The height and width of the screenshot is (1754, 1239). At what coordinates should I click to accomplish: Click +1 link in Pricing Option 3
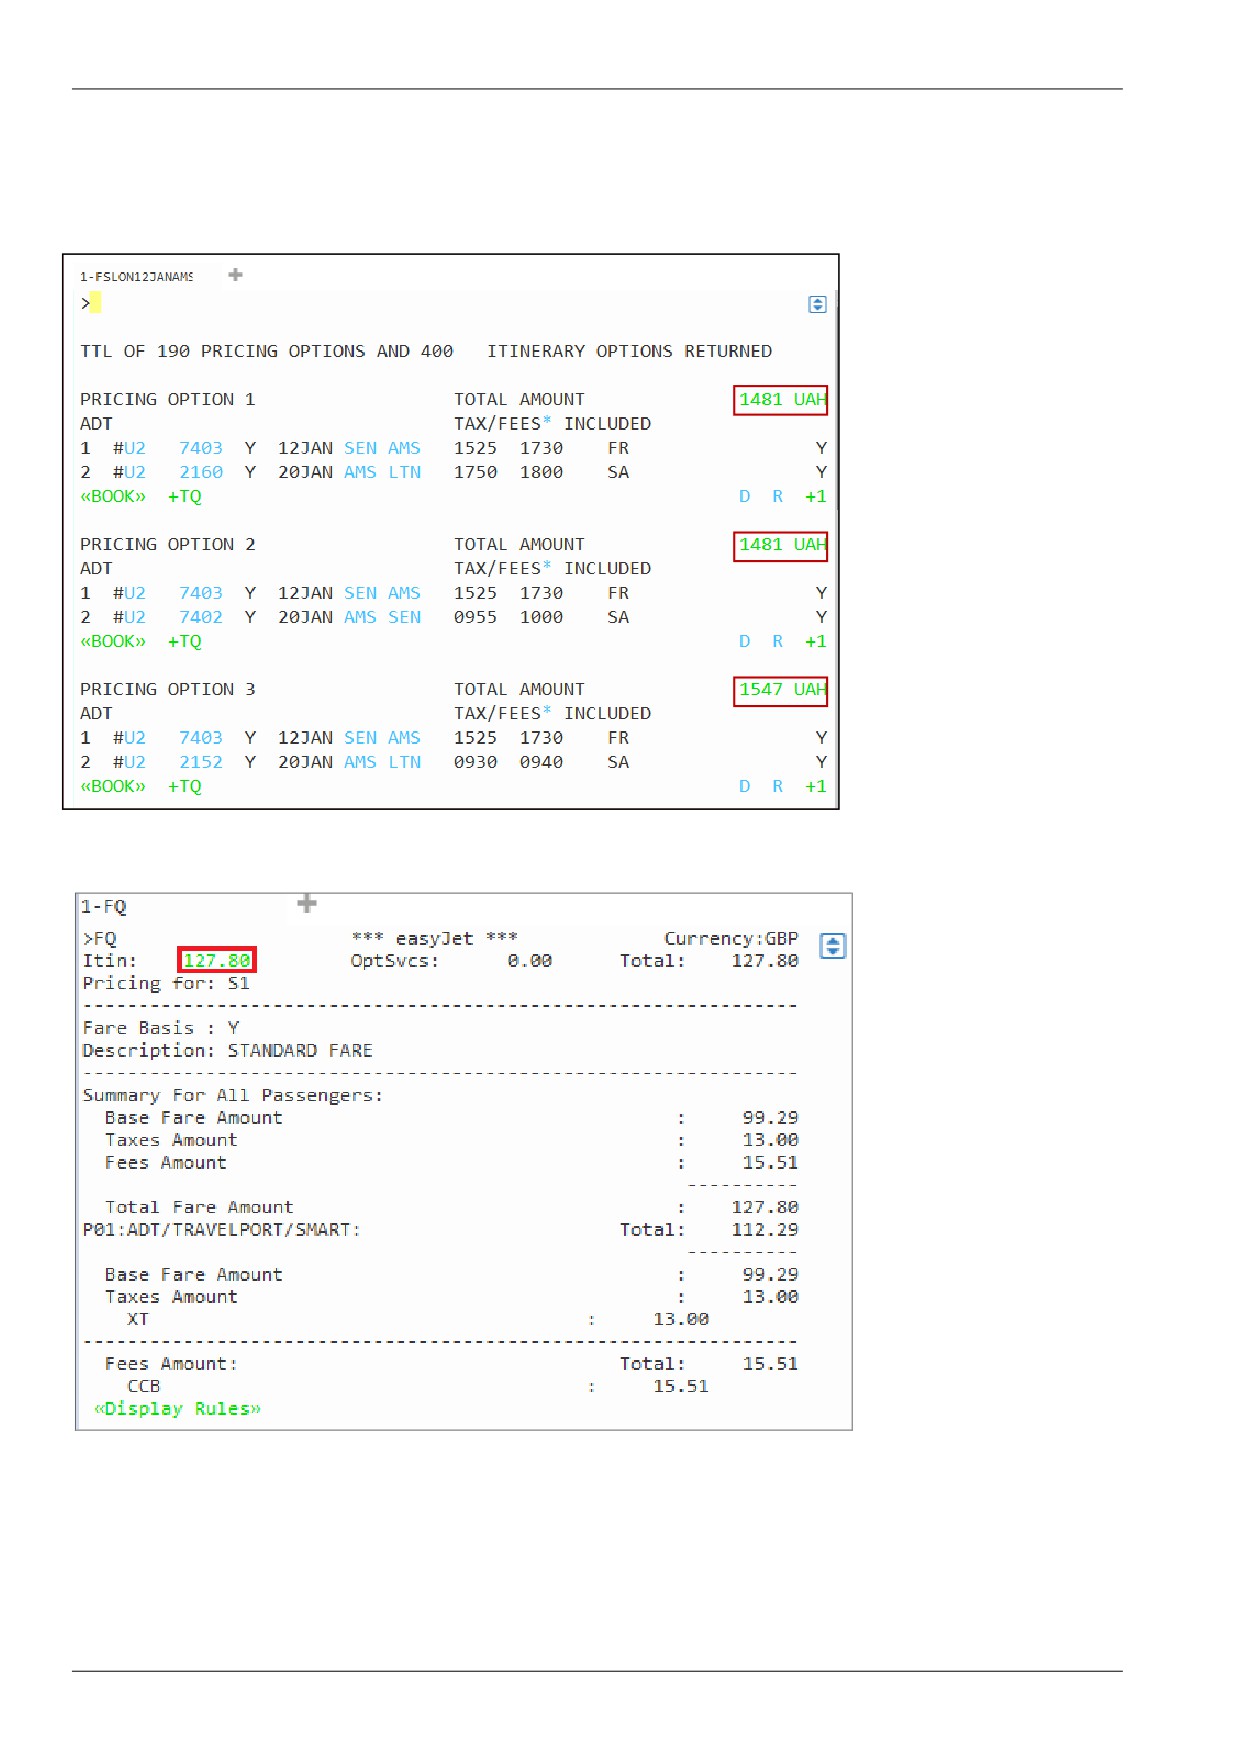click(816, 786)
